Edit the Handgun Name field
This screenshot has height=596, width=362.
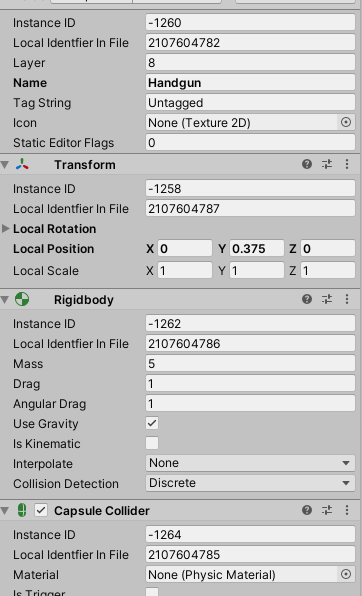pos(250,82)
